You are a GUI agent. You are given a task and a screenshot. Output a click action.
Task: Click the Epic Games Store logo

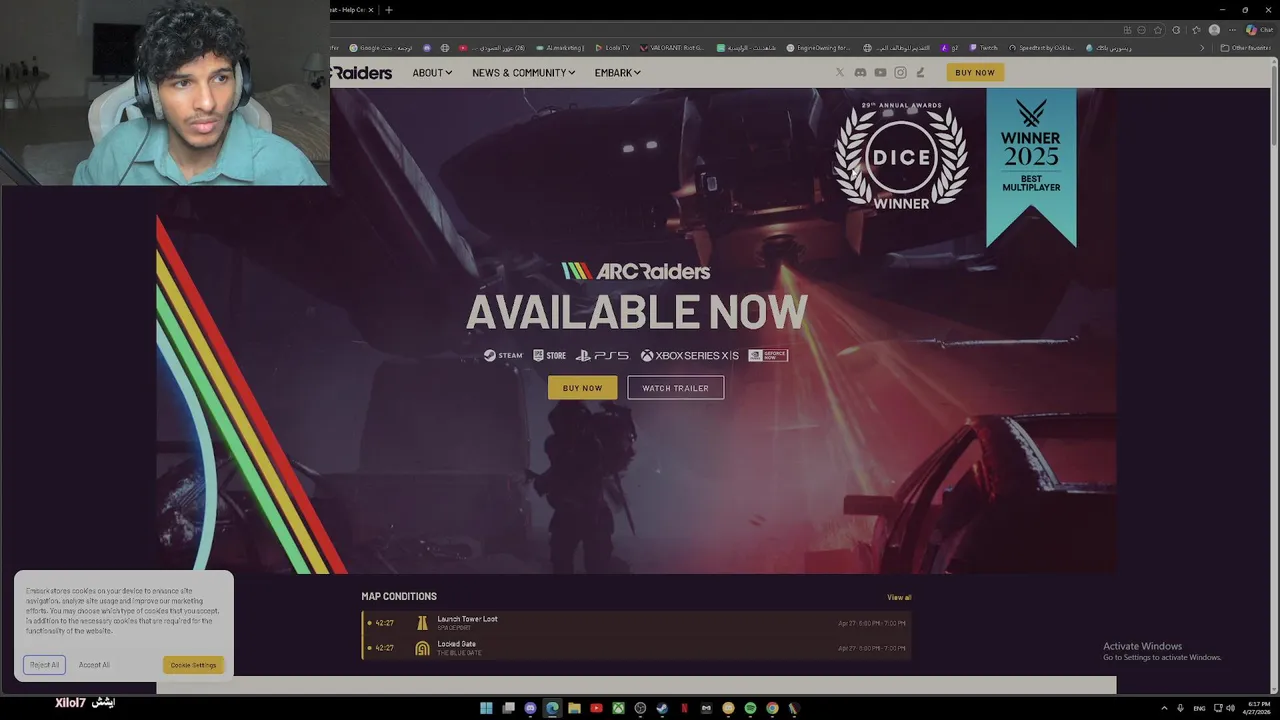point(549,355)
